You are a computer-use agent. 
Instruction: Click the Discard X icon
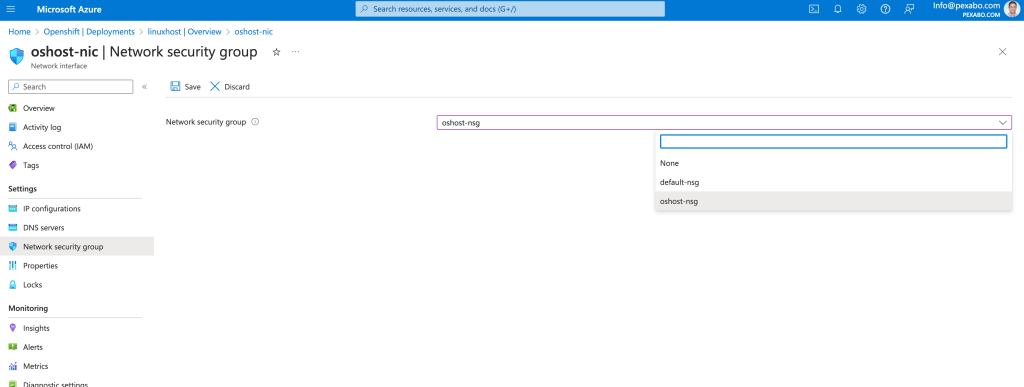click(x=215, y=86)
